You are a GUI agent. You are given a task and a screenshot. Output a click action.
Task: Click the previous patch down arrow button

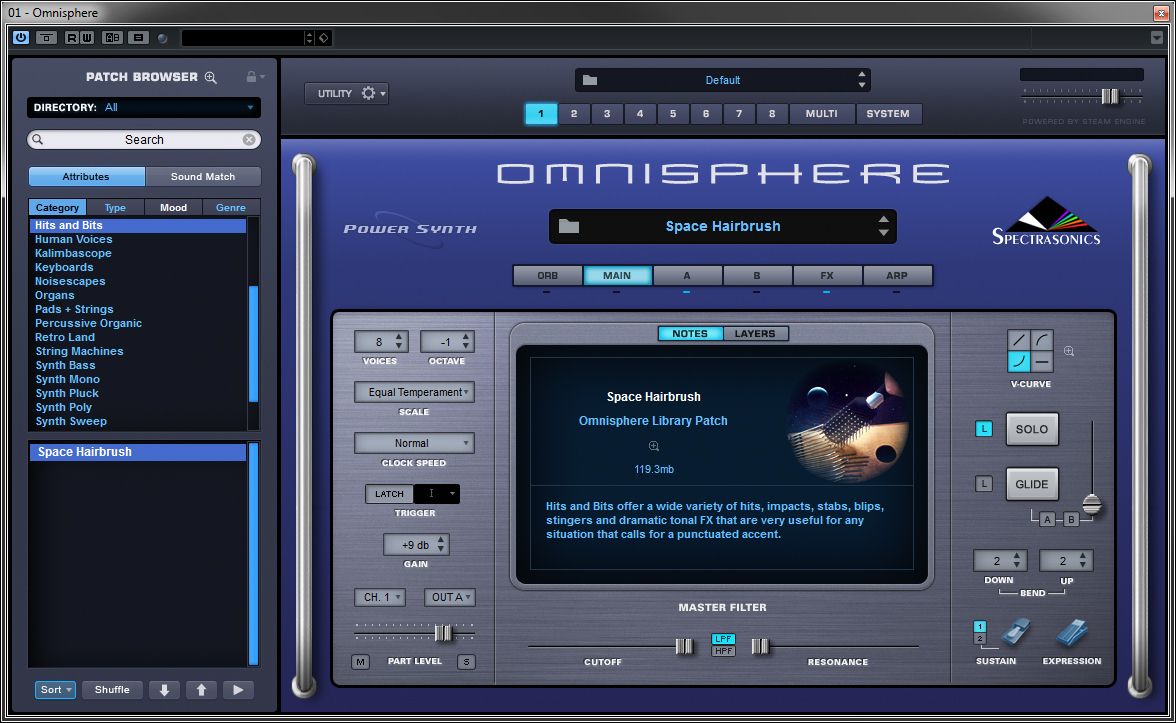click(164, 690)
